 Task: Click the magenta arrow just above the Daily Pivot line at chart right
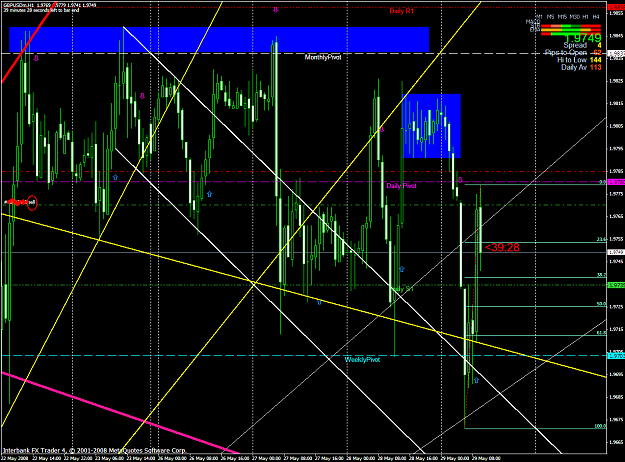(x=460, y=180)
